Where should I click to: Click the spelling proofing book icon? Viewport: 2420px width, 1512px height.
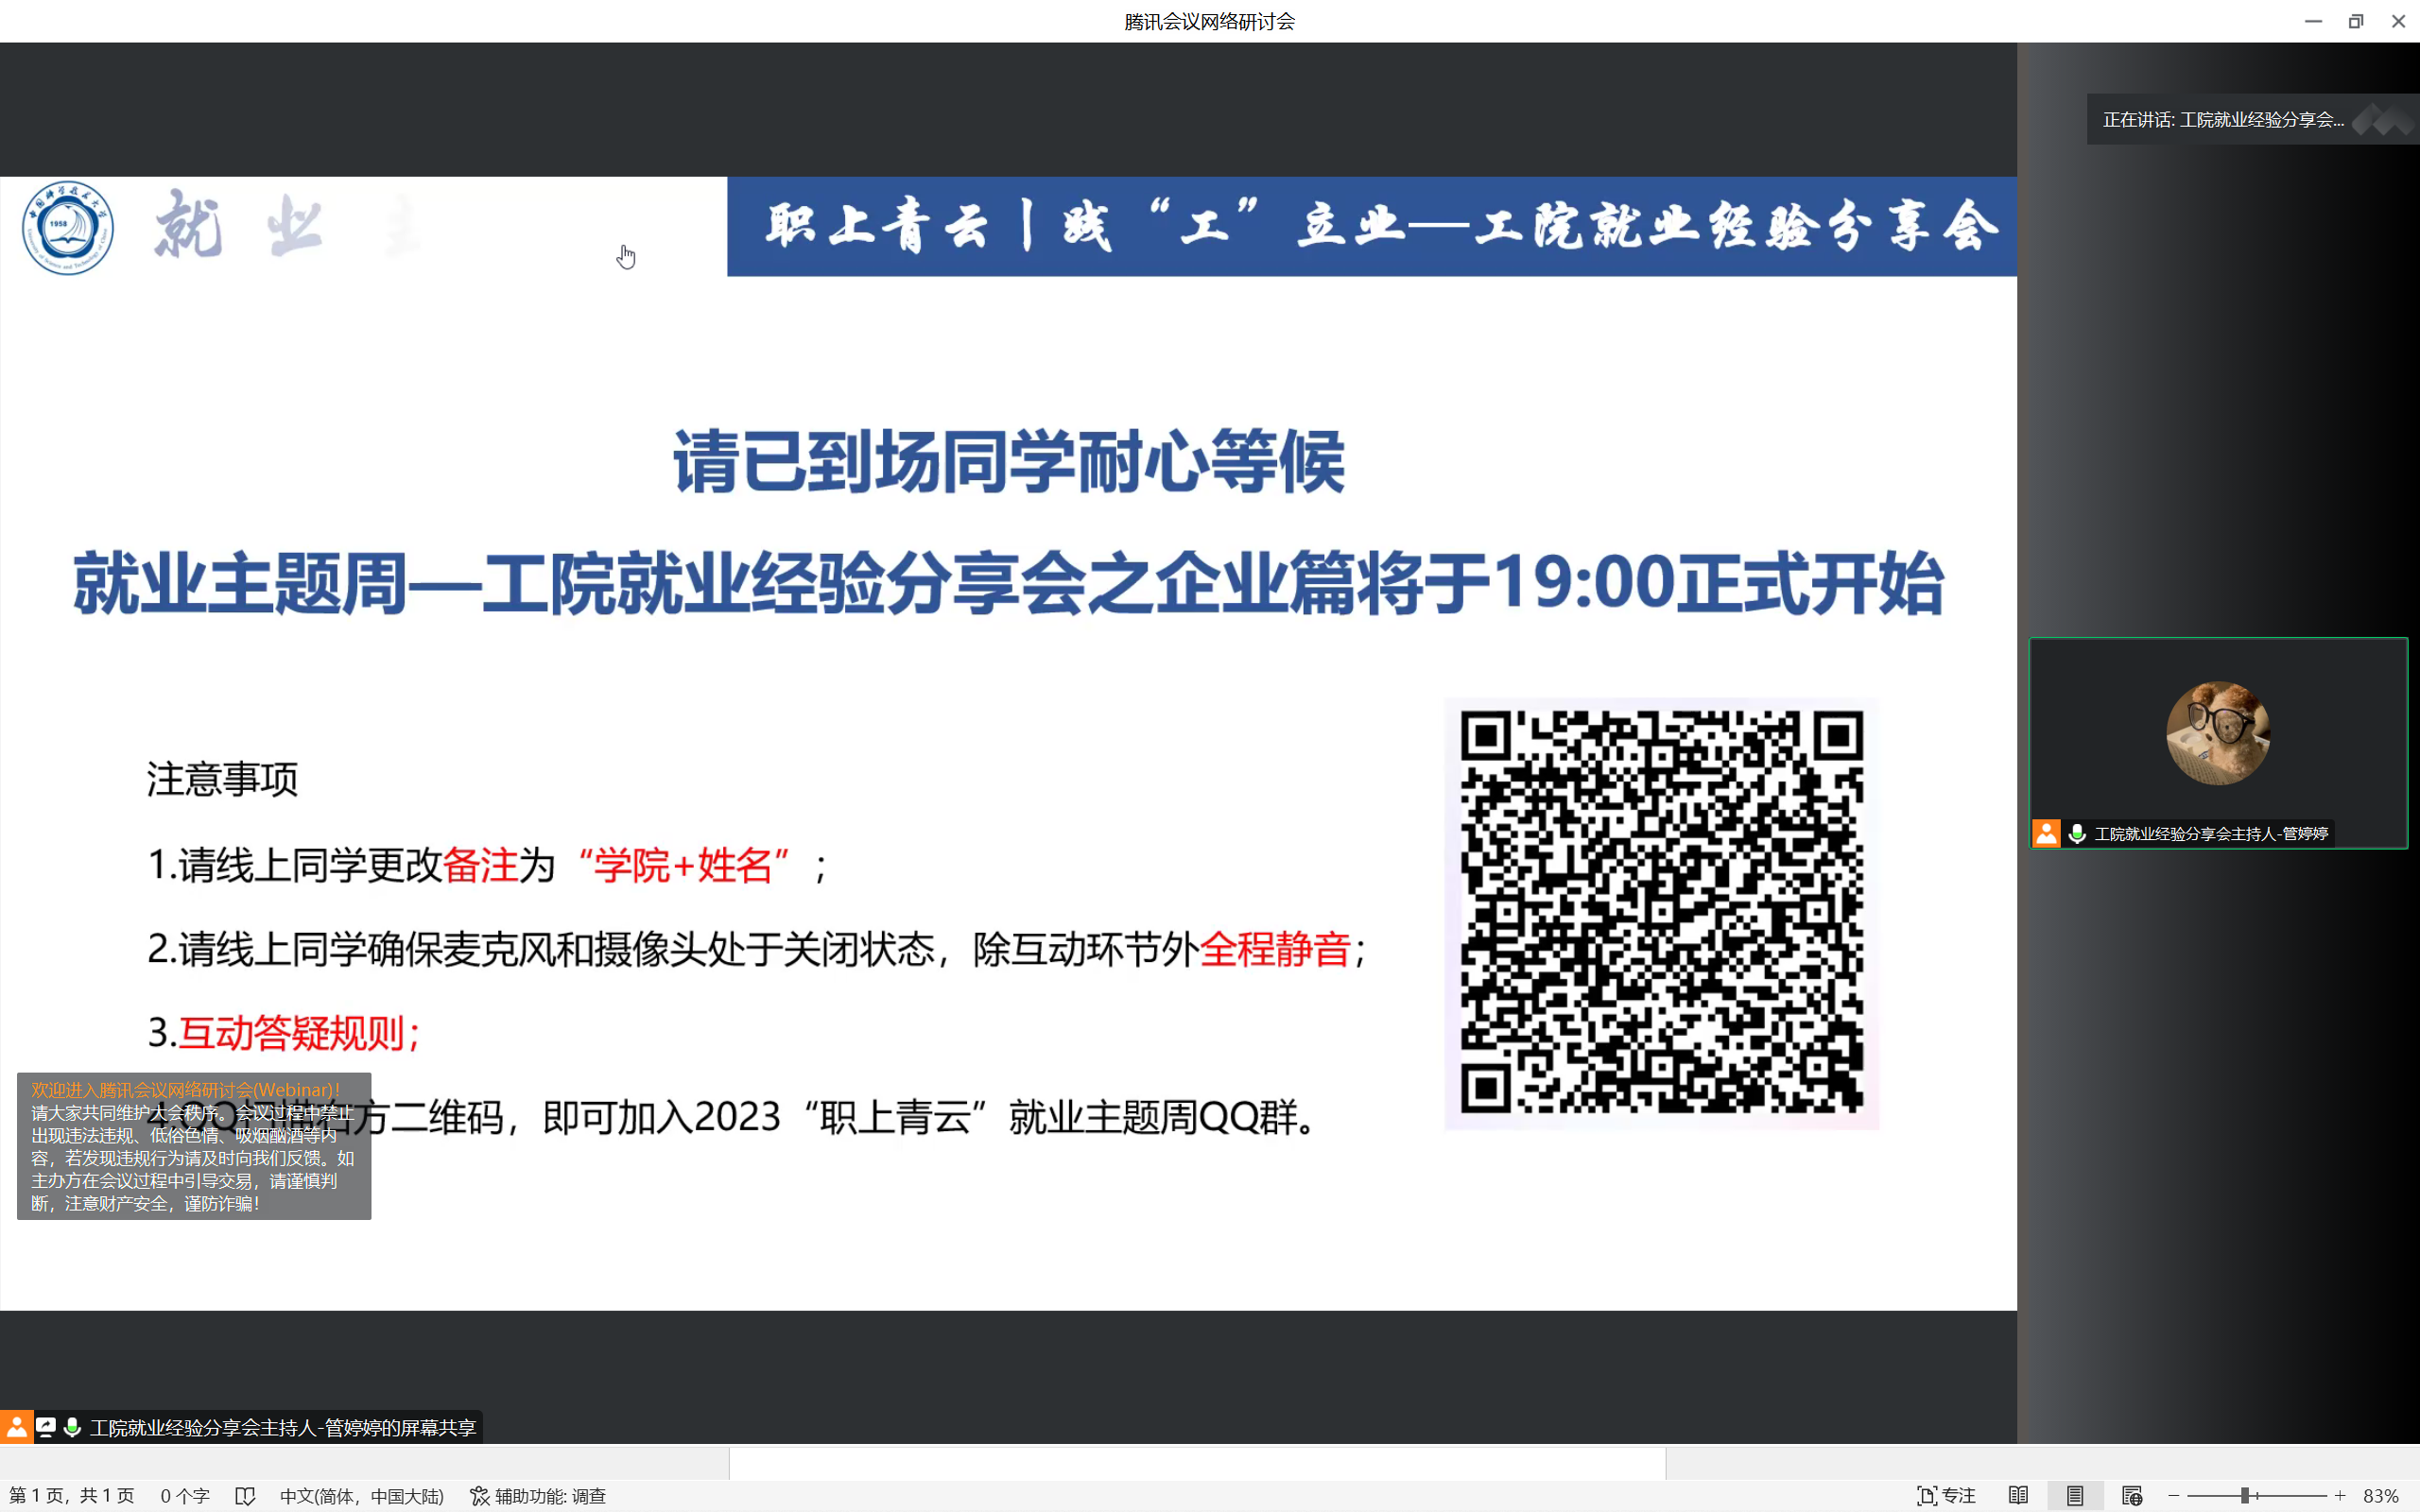click(x=245, y=1496)
